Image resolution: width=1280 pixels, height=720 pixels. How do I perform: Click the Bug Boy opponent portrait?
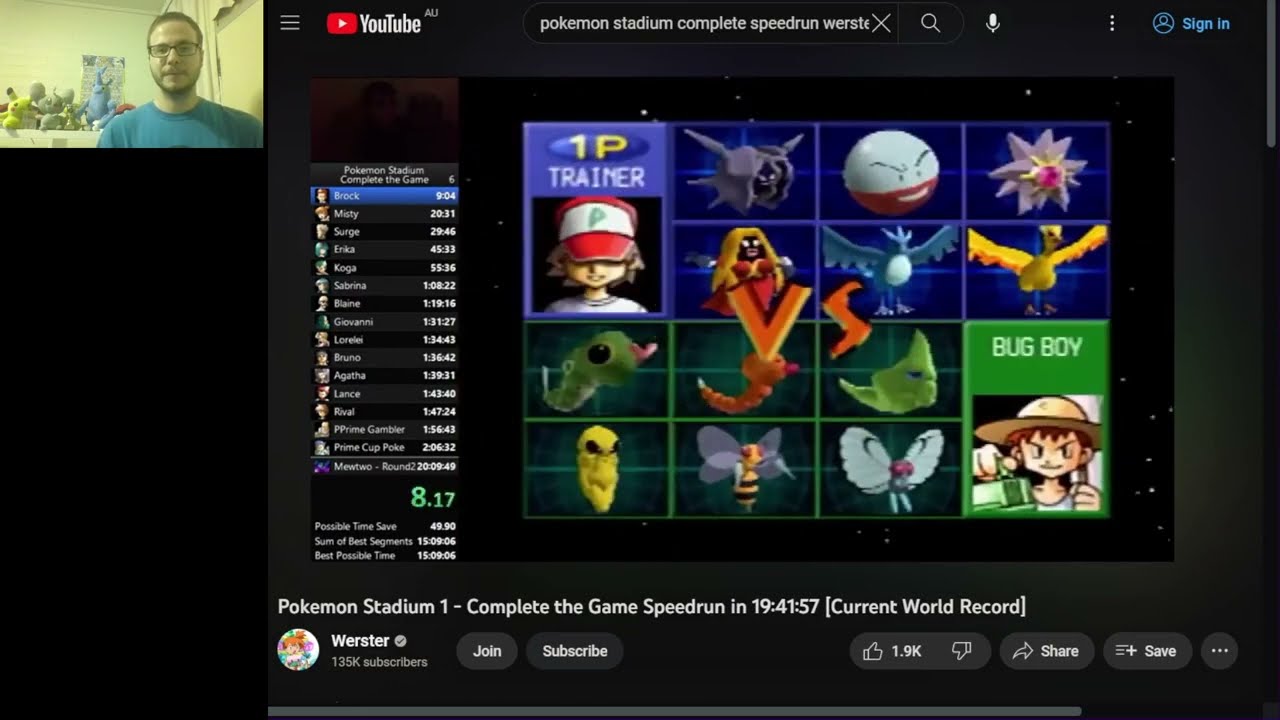click(1037, 452)
